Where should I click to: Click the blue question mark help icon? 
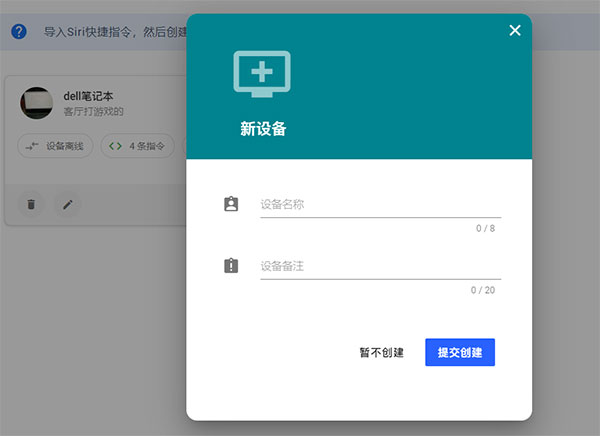(x=19, y=31)
